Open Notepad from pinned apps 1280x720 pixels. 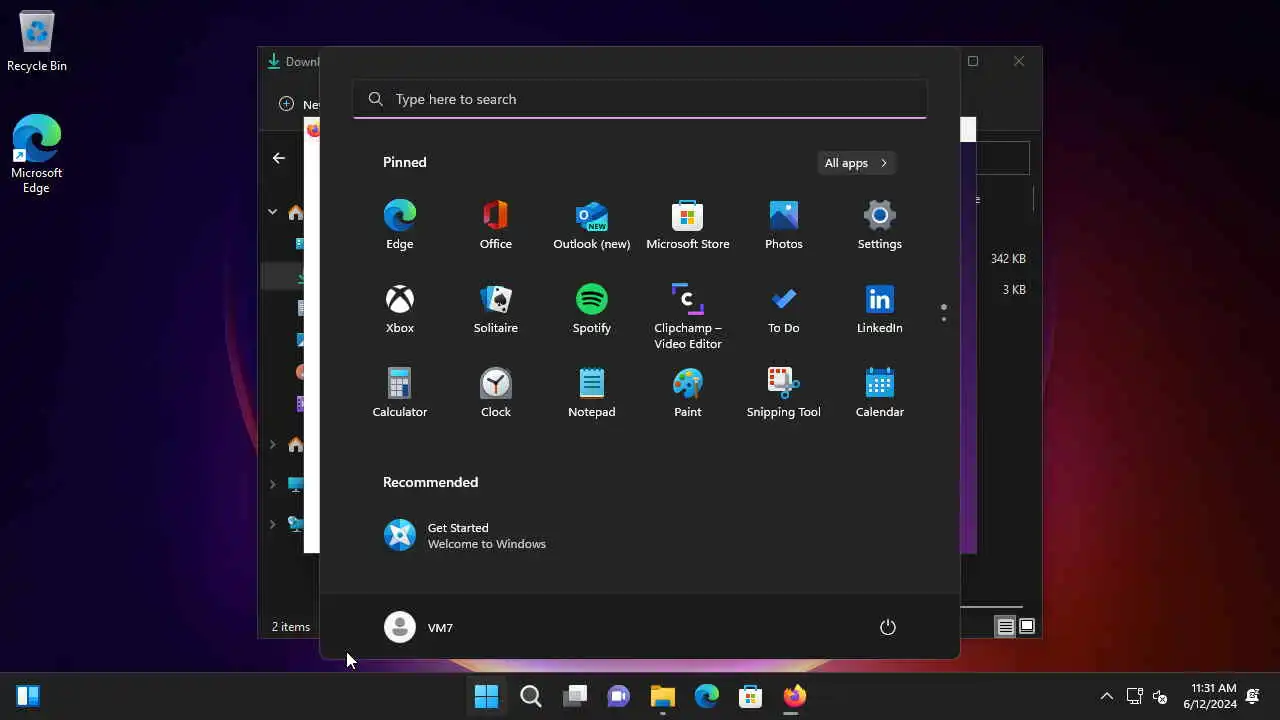pos(591,393)
